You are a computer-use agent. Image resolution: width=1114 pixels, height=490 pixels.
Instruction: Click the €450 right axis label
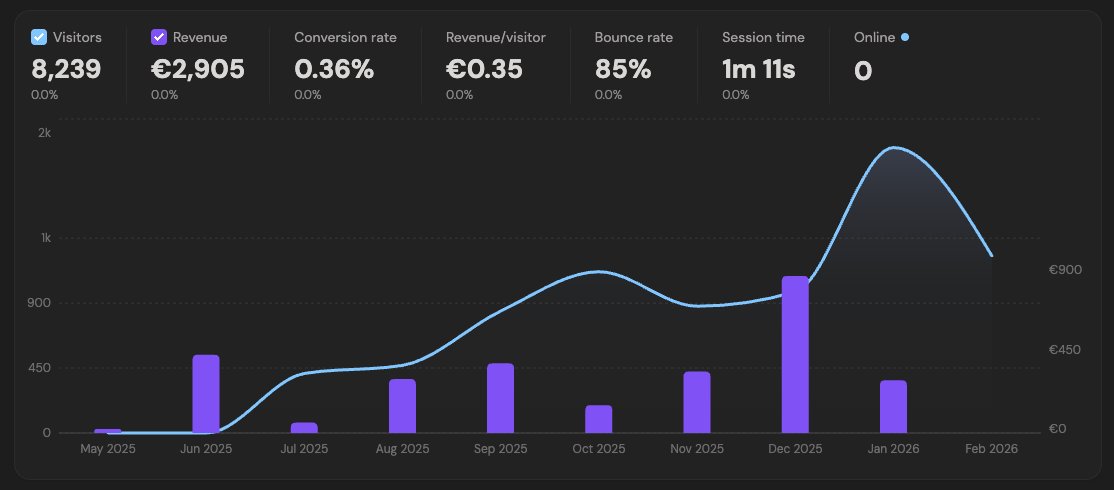[x=1065, y=349]
